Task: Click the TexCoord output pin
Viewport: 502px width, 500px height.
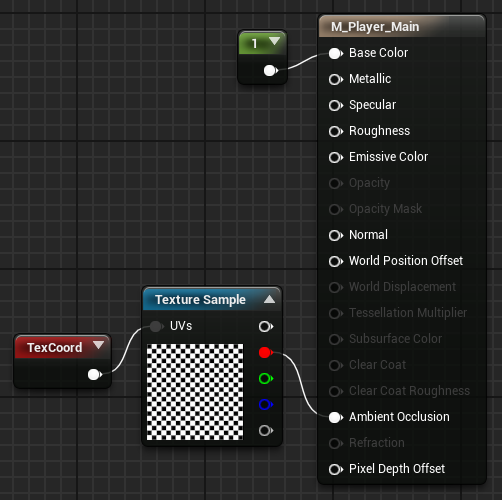Action: point(95,375)
